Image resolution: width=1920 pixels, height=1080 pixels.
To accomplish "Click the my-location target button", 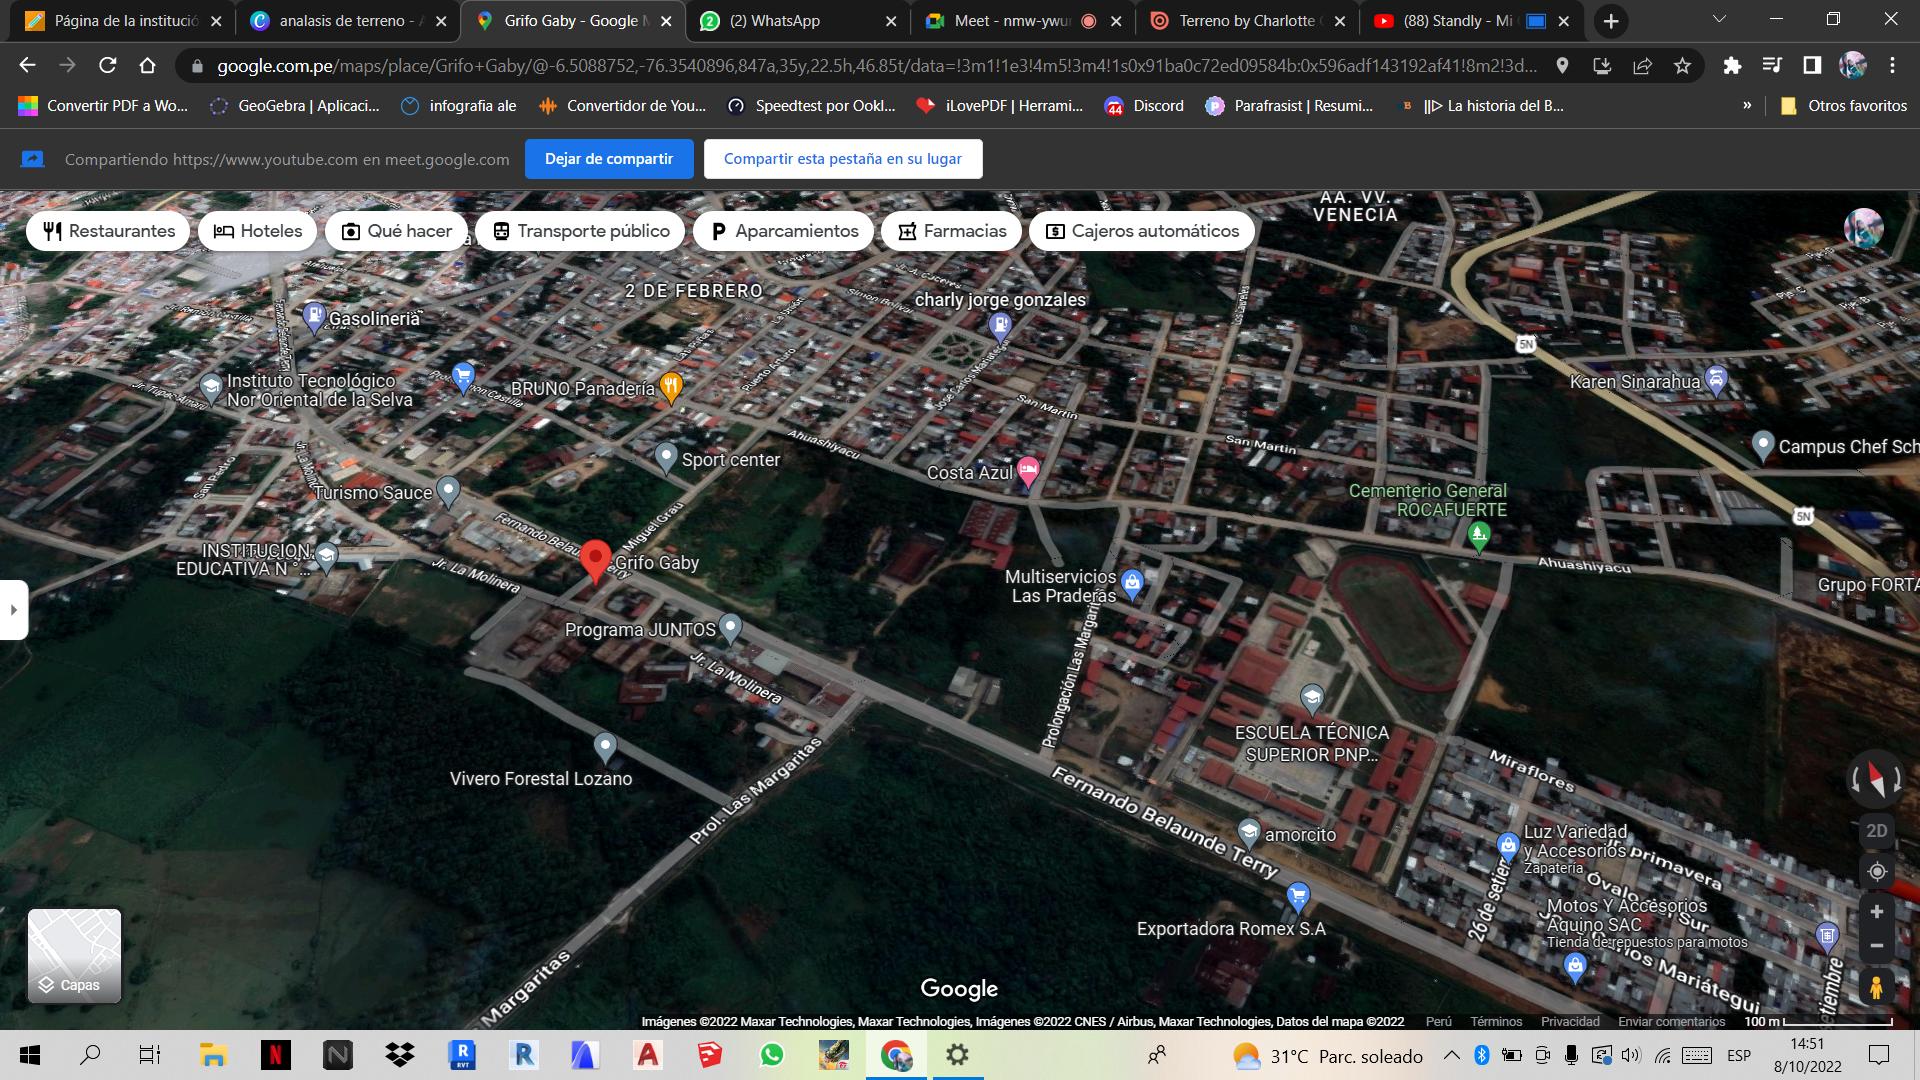I will 1876,872.
